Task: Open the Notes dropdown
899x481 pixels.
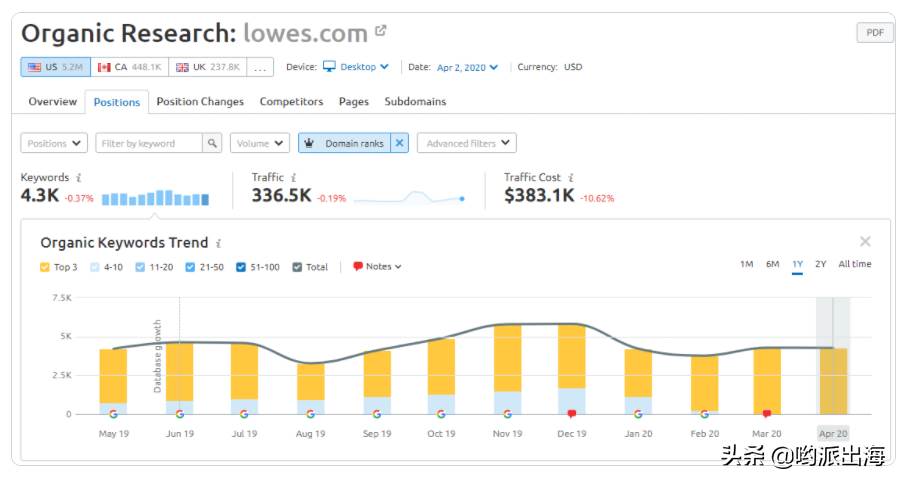Action: point(377,267)
